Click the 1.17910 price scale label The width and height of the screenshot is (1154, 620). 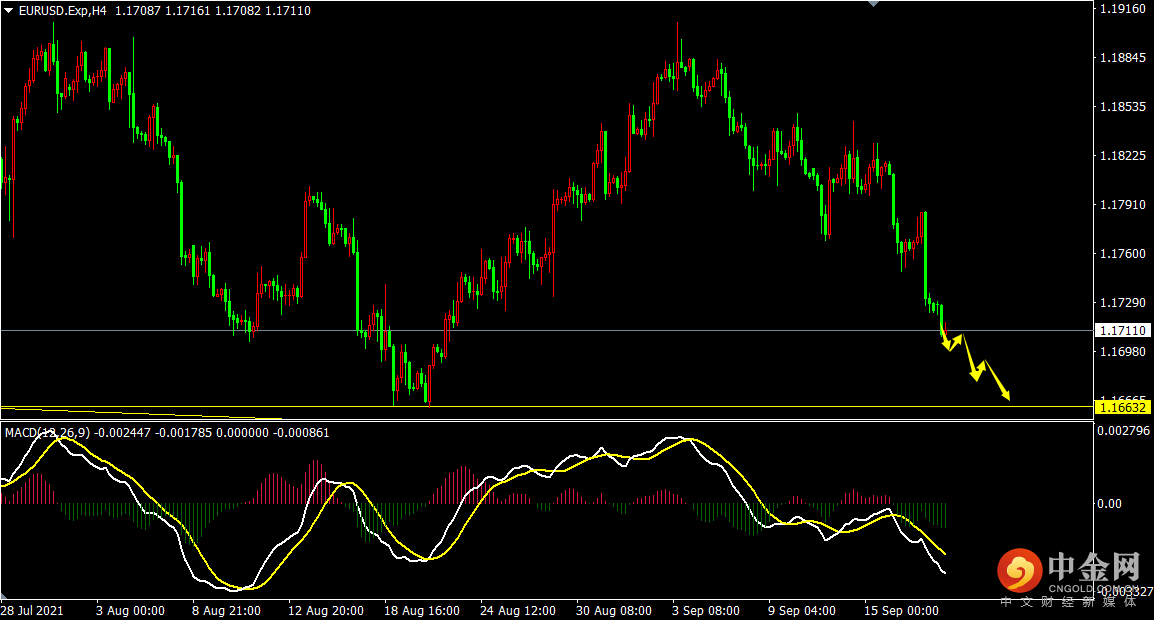click(1122, 205)
